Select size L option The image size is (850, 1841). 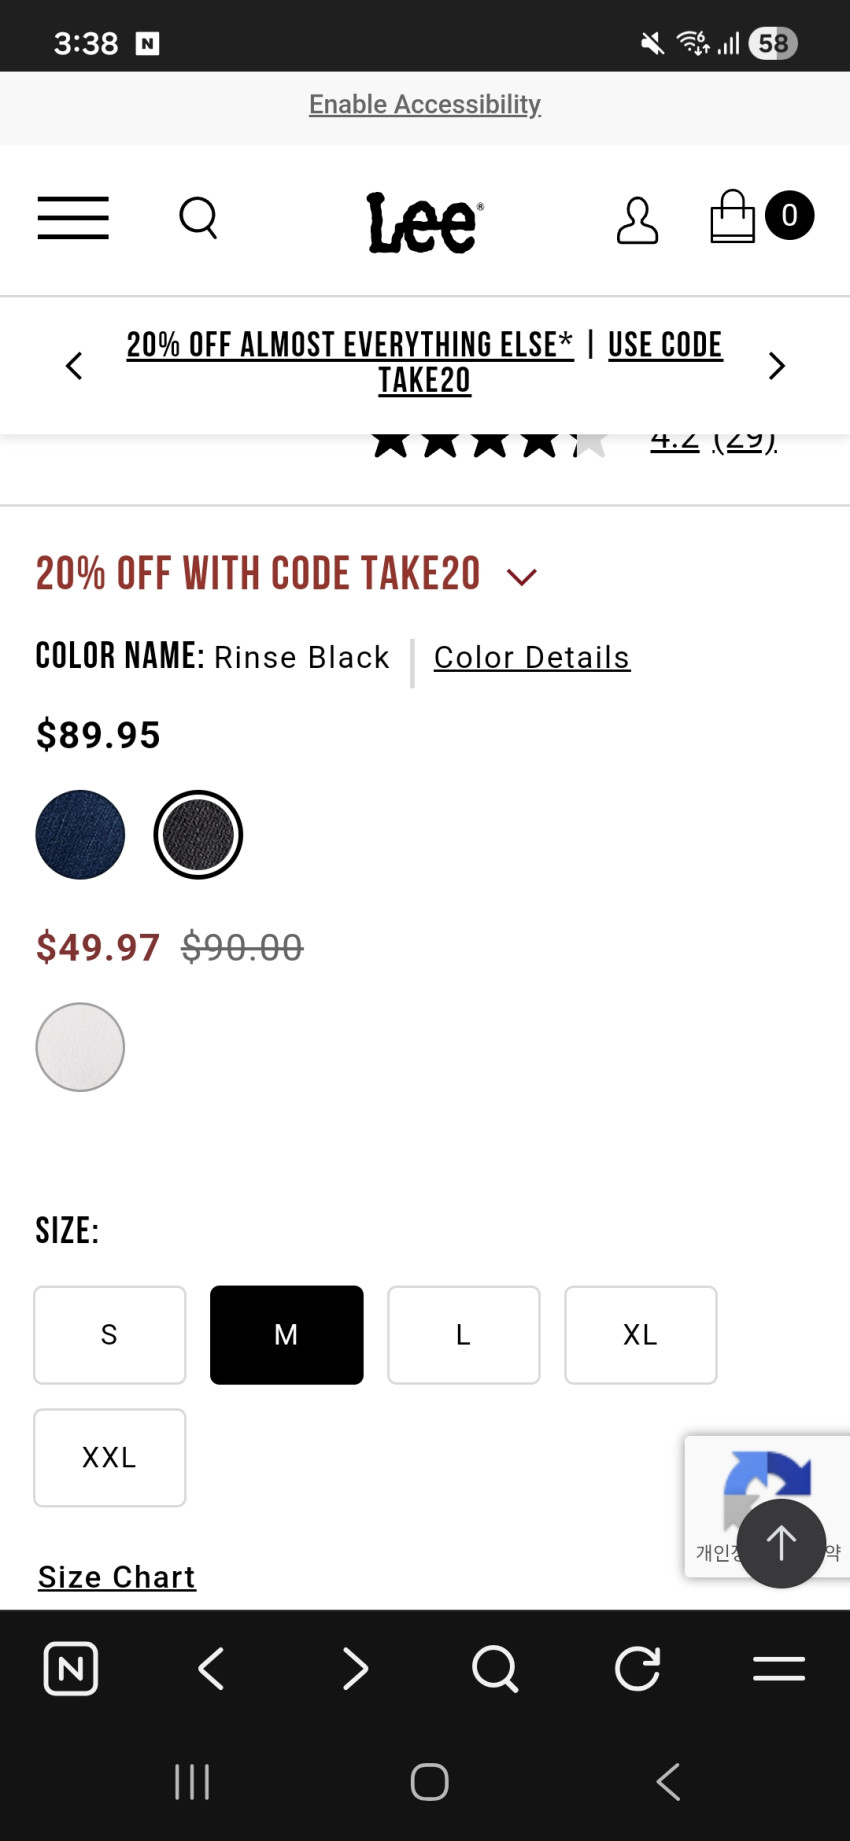[x=464, y=1335]
